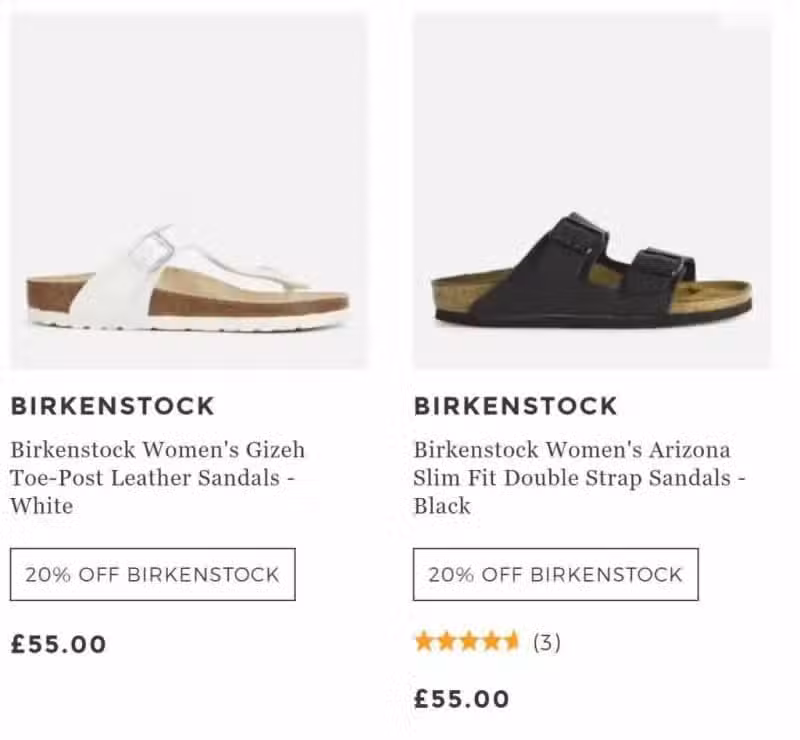Click the £55.00 price below Gizeh offer
Image resolution: width=800 pixels, height=740 pixels.
pyautogui.click(x=59, y=644)
